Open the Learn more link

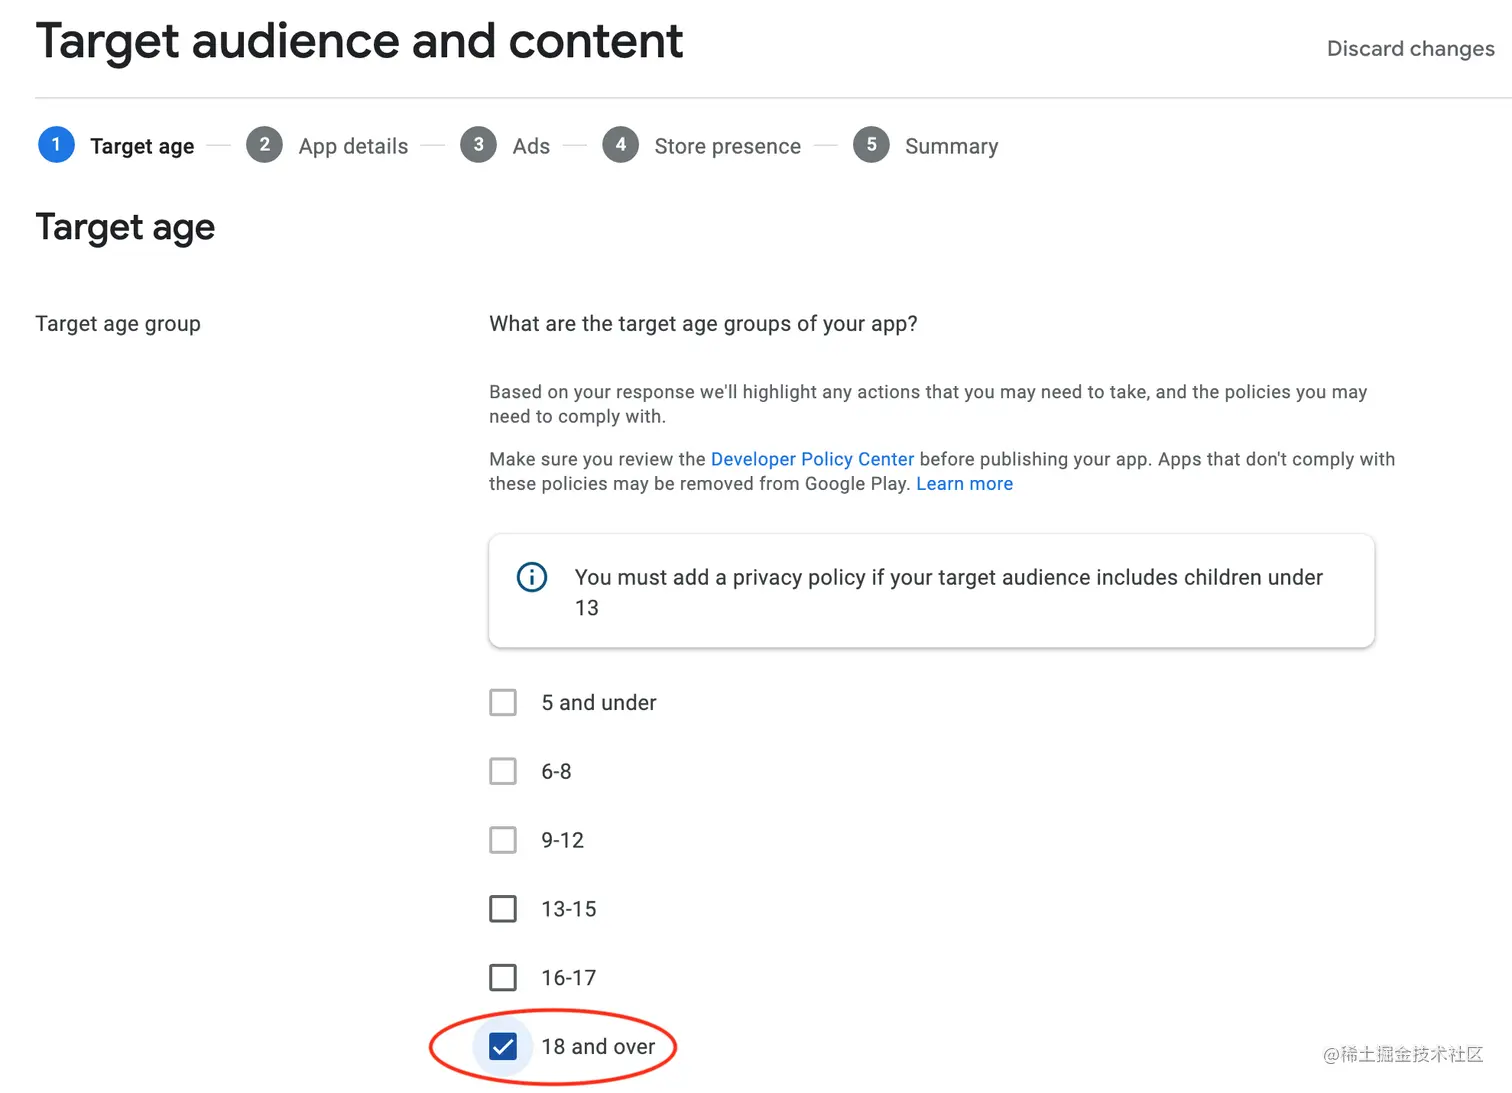(x=964, y=484)
